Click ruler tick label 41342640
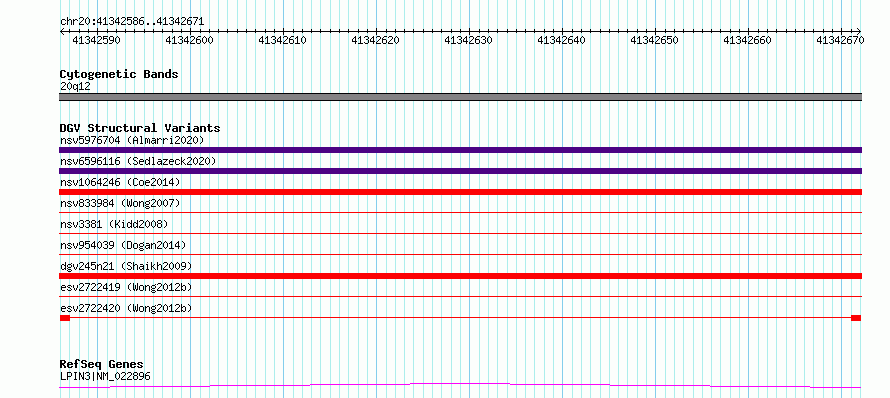The image size is (890, 398). tap(561, 40)
